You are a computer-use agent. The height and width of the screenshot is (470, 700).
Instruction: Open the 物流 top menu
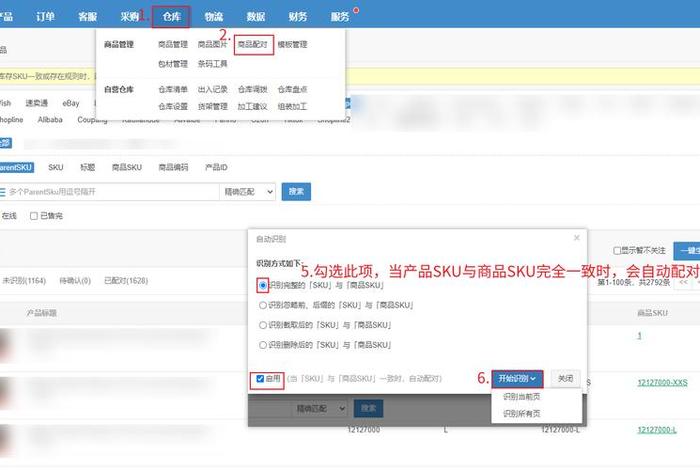coord(213,17)
